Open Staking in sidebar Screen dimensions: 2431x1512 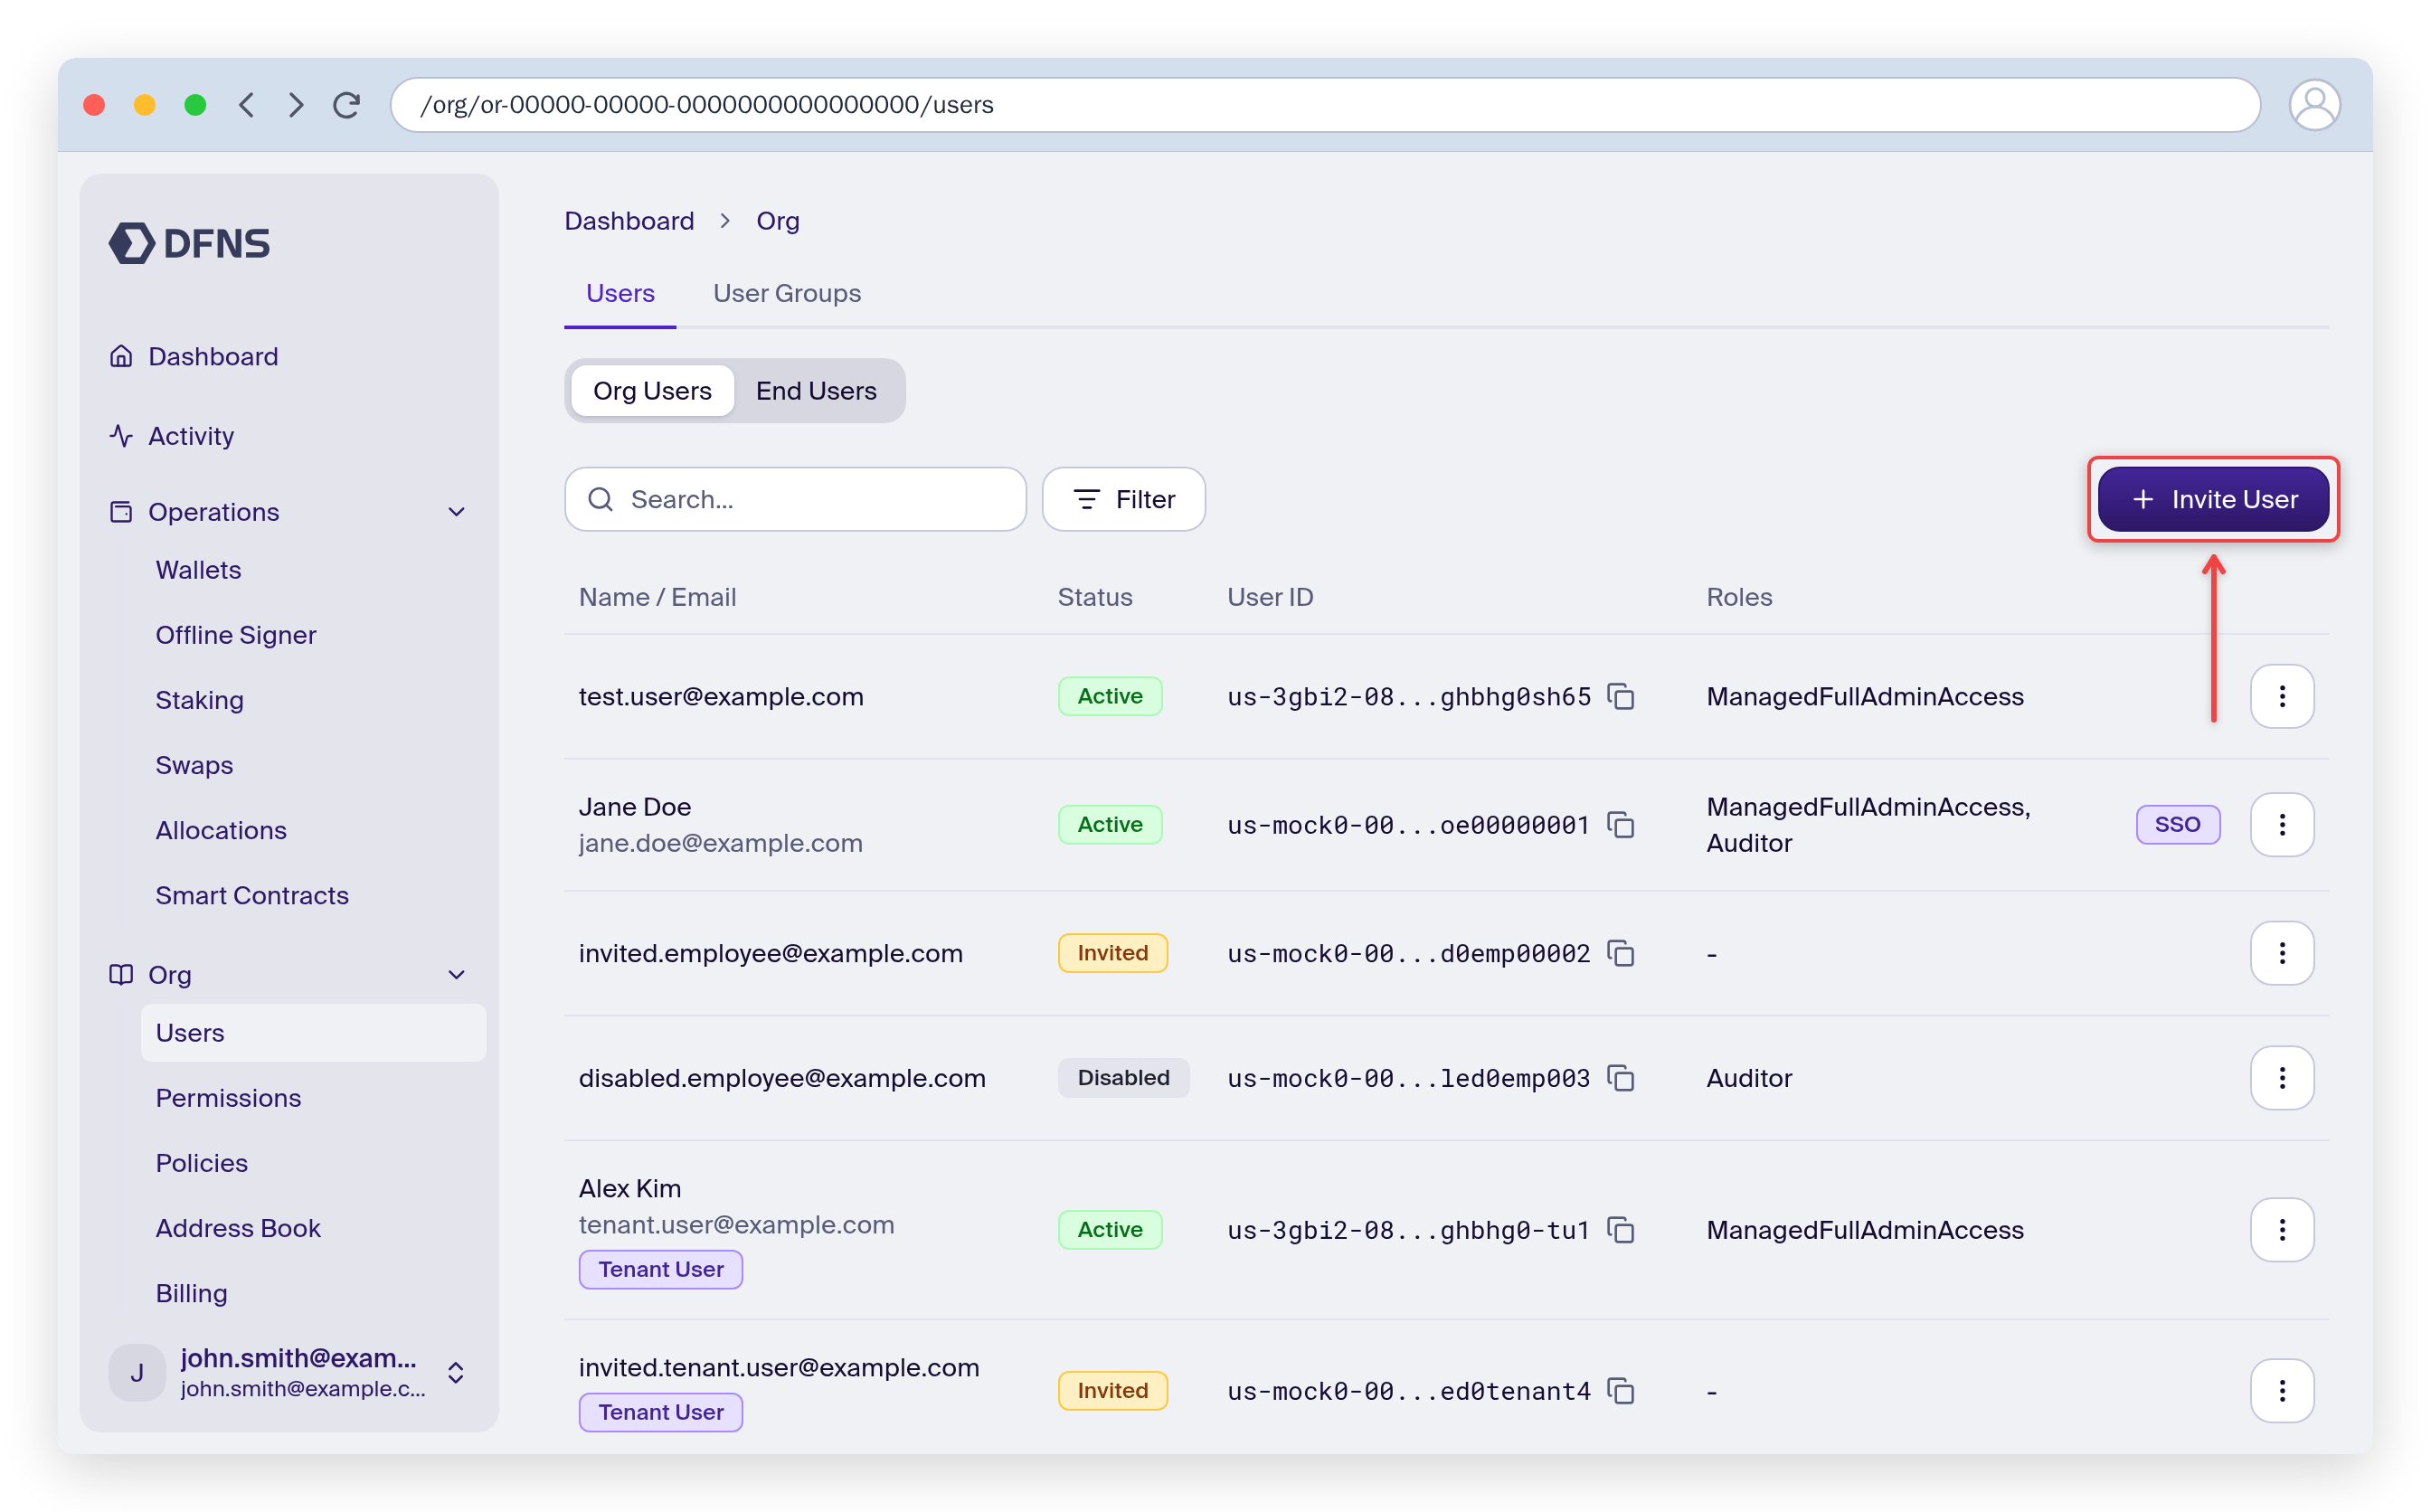(x=199, y=700)
